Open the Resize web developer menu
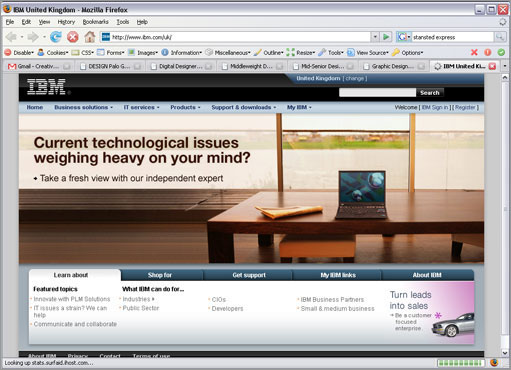This screenshot has width=511, height=370. click(300, 53)
